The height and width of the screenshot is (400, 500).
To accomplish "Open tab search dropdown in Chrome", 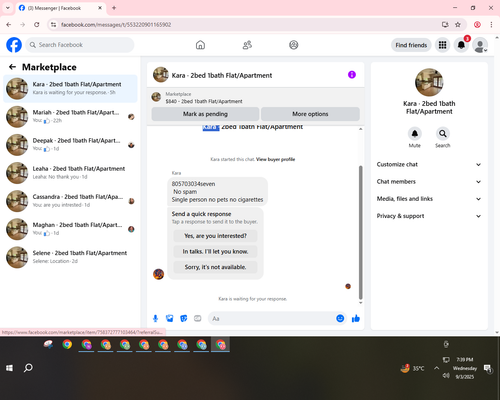I will (8, 8).
